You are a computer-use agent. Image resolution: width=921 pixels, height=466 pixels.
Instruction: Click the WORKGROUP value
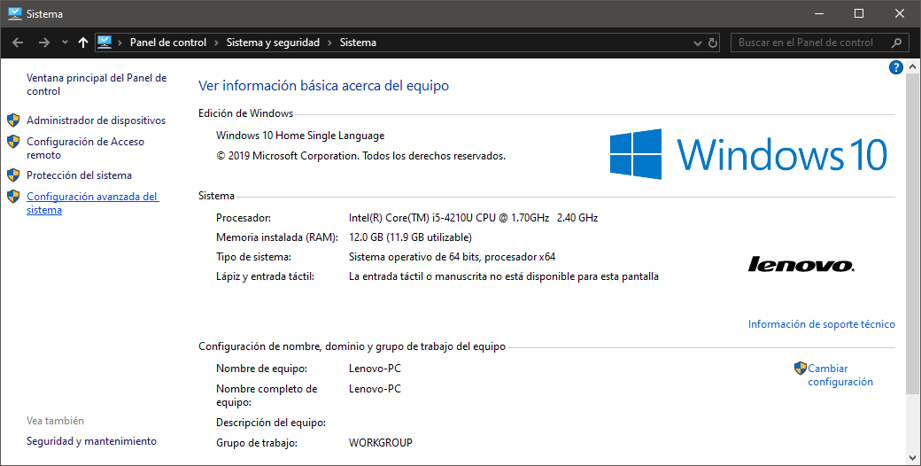pos(381,442)
